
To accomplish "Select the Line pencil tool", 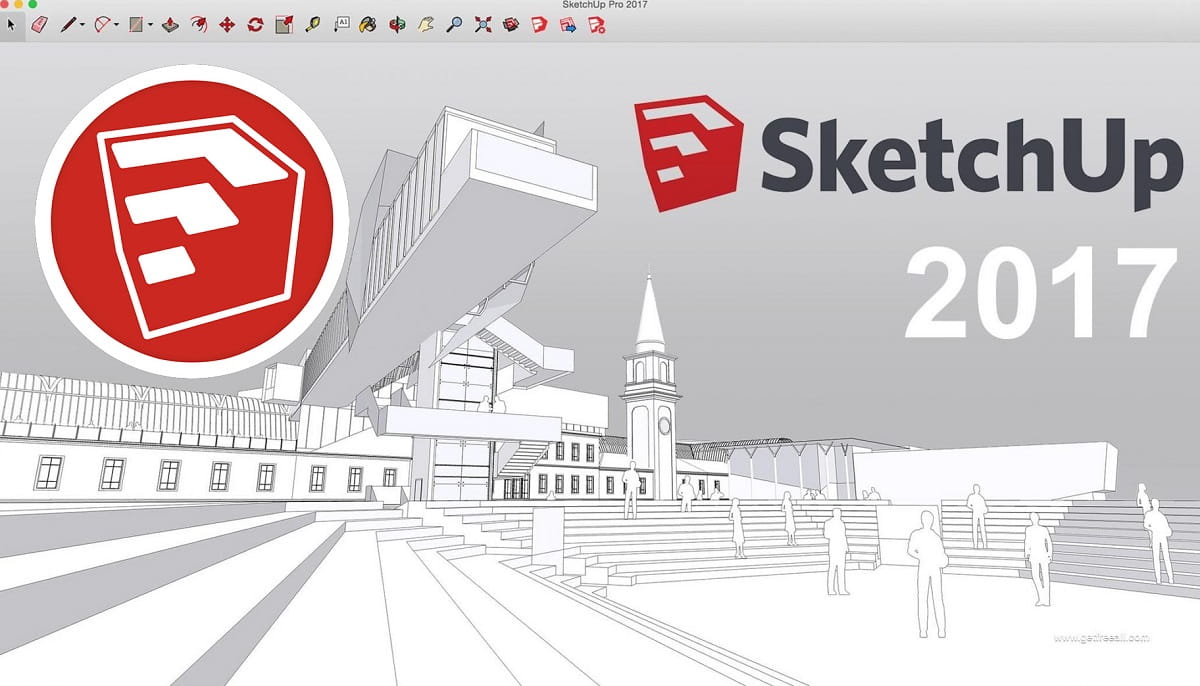I will 69,23.
